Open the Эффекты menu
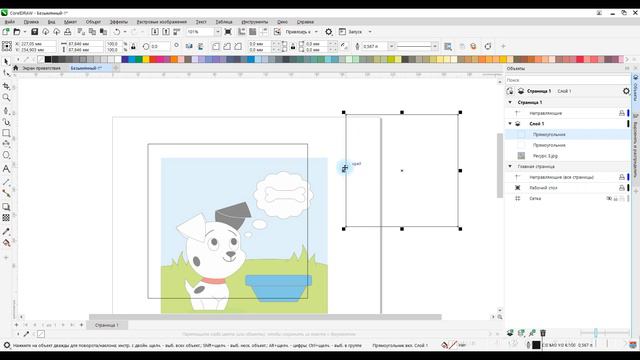 [x=119, y=22]
